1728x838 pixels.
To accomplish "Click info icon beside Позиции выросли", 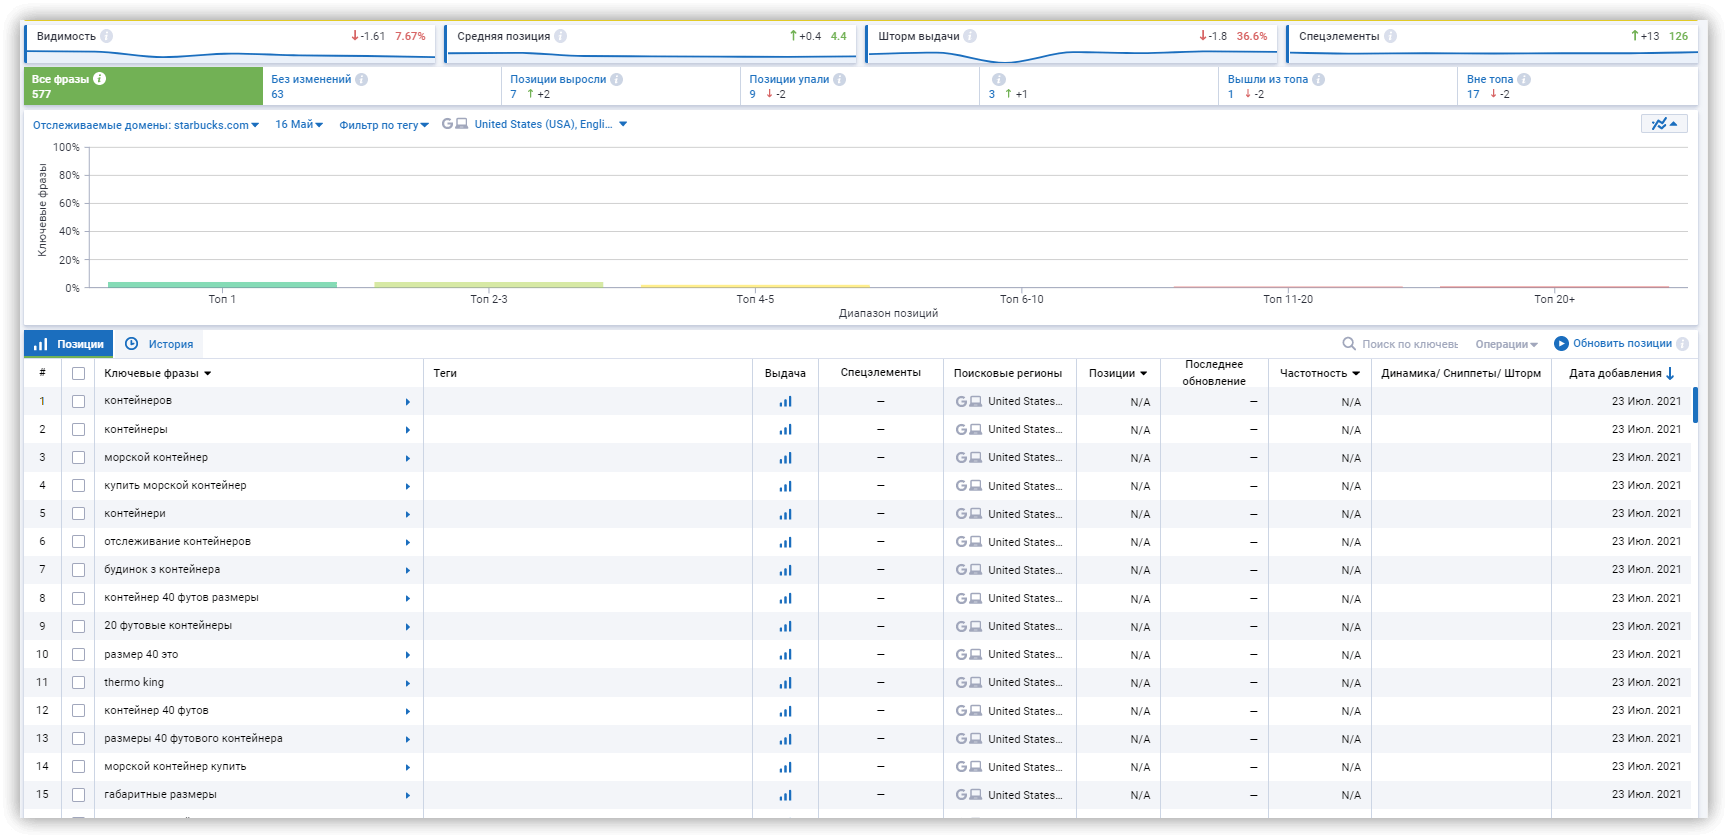I will click(x=616, y=79).
